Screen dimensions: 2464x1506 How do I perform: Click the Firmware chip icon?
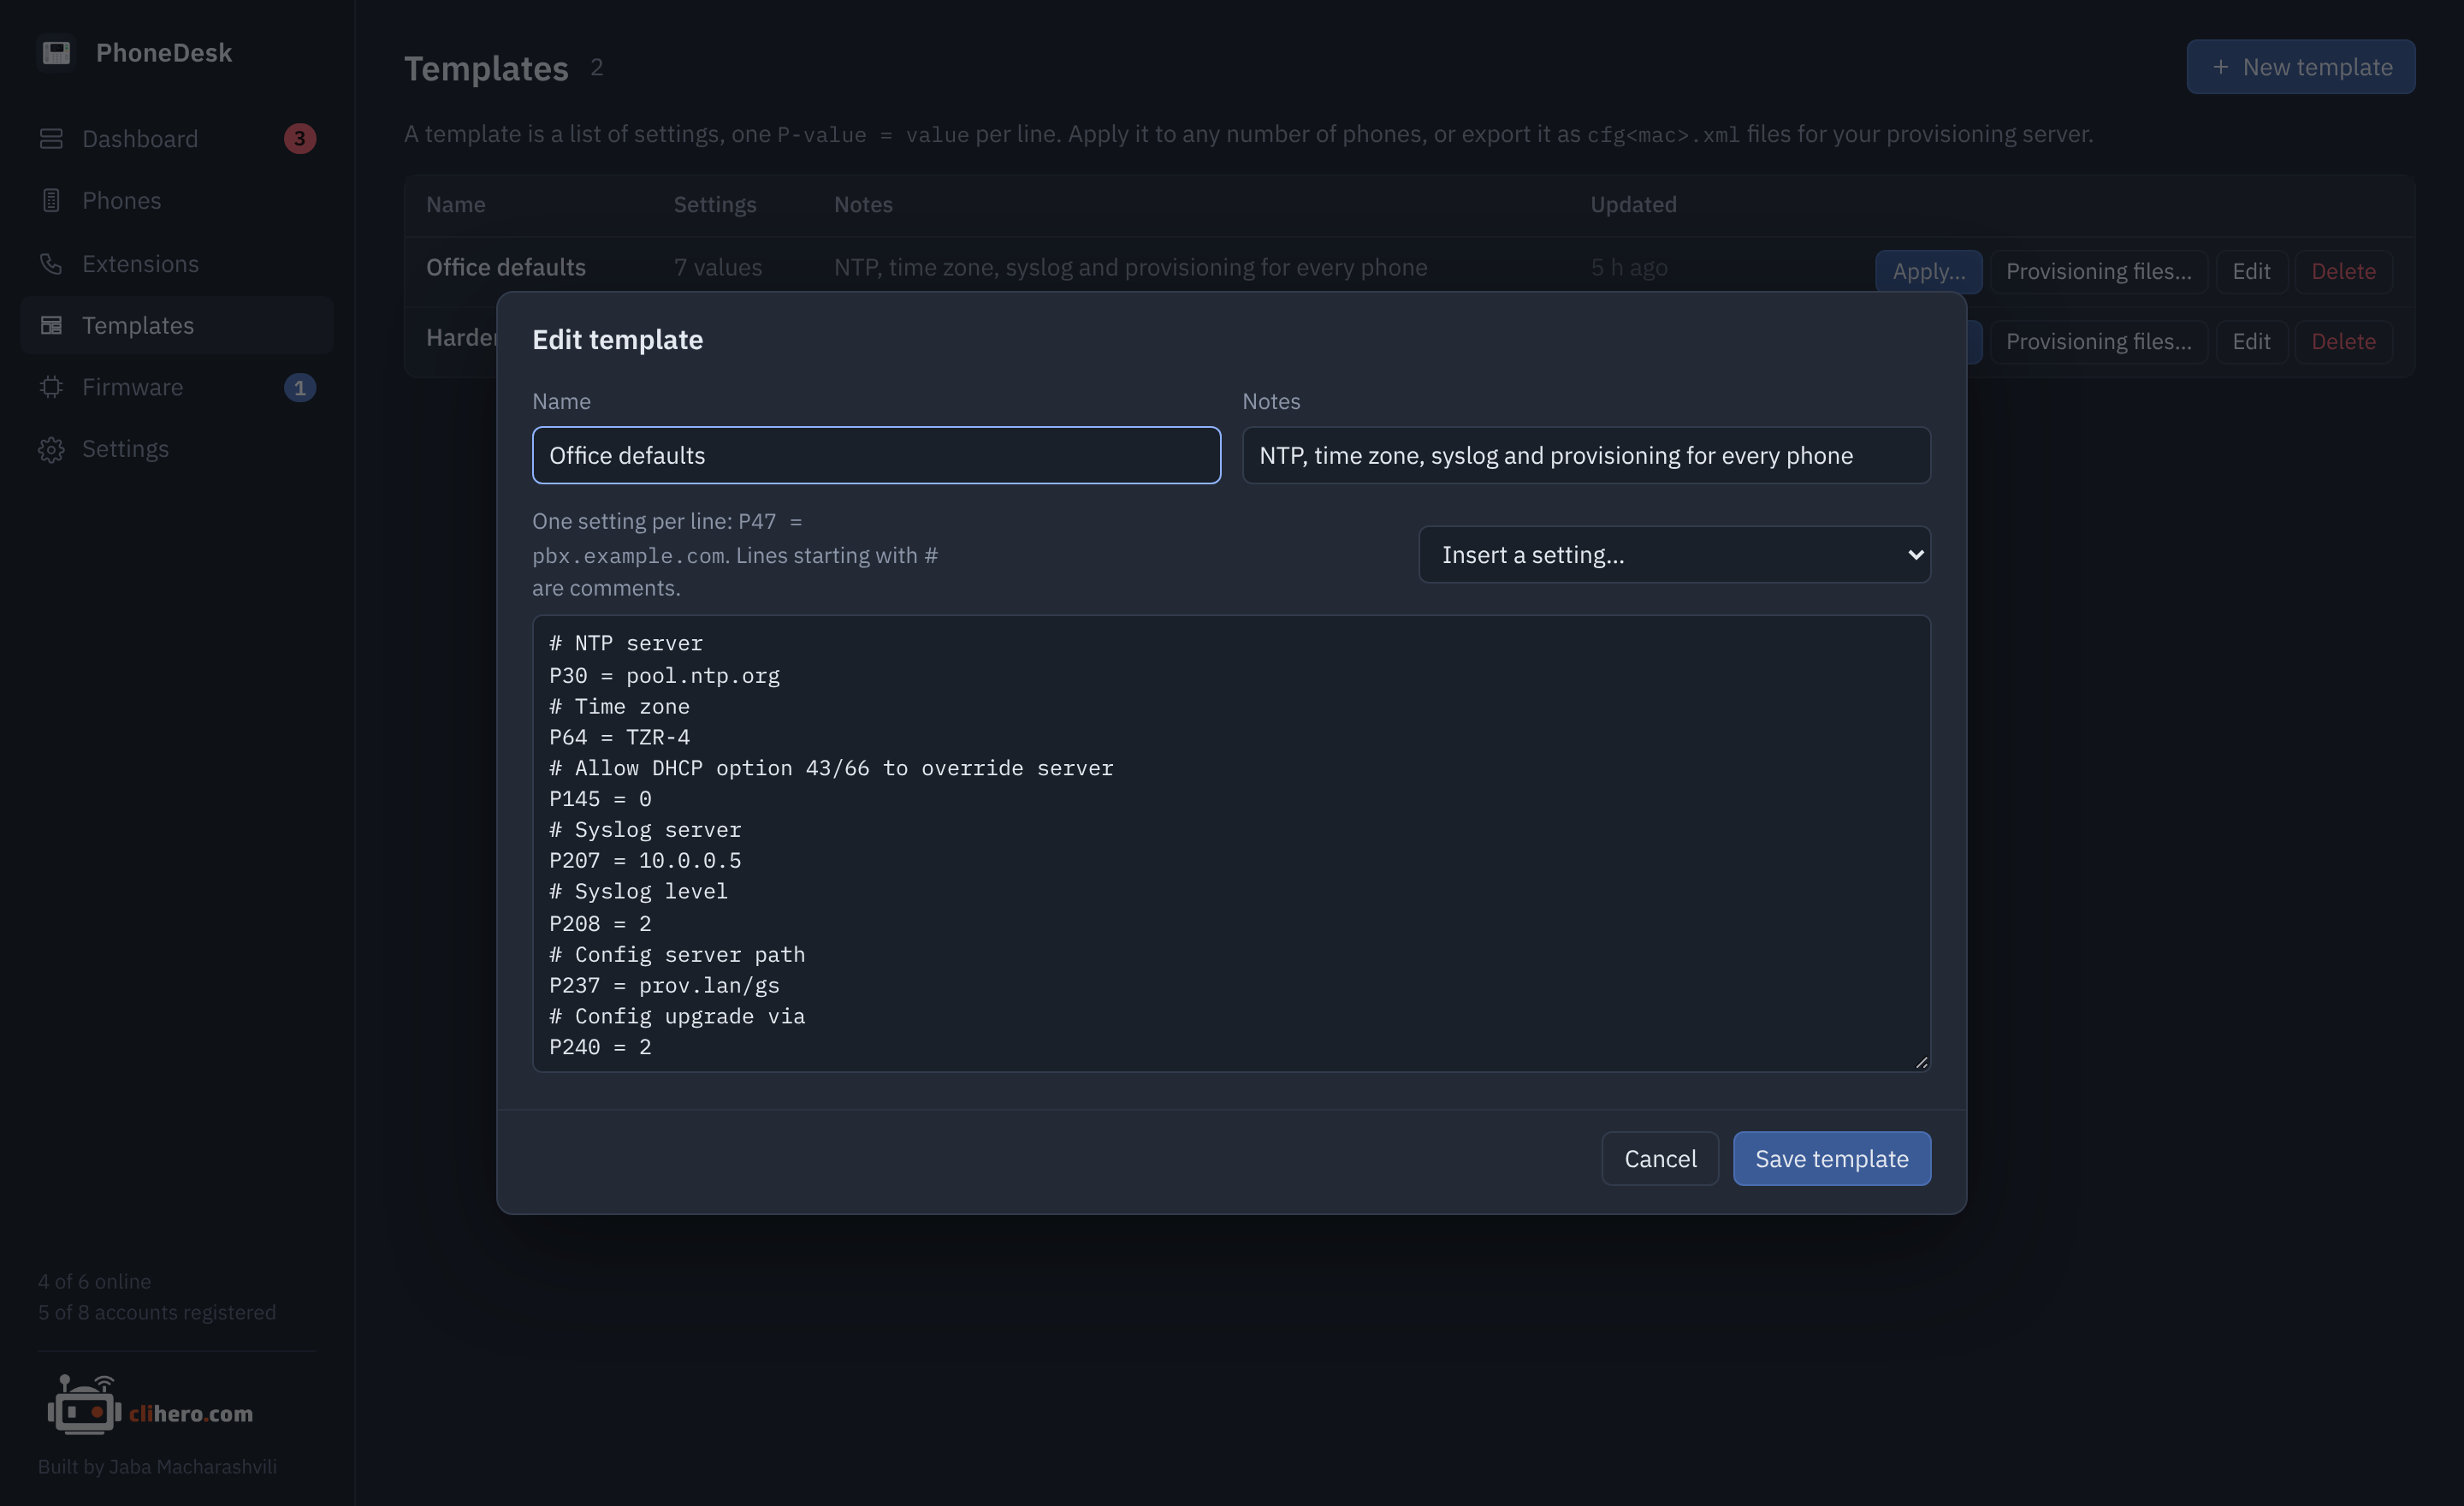click(x=51, y=387)
